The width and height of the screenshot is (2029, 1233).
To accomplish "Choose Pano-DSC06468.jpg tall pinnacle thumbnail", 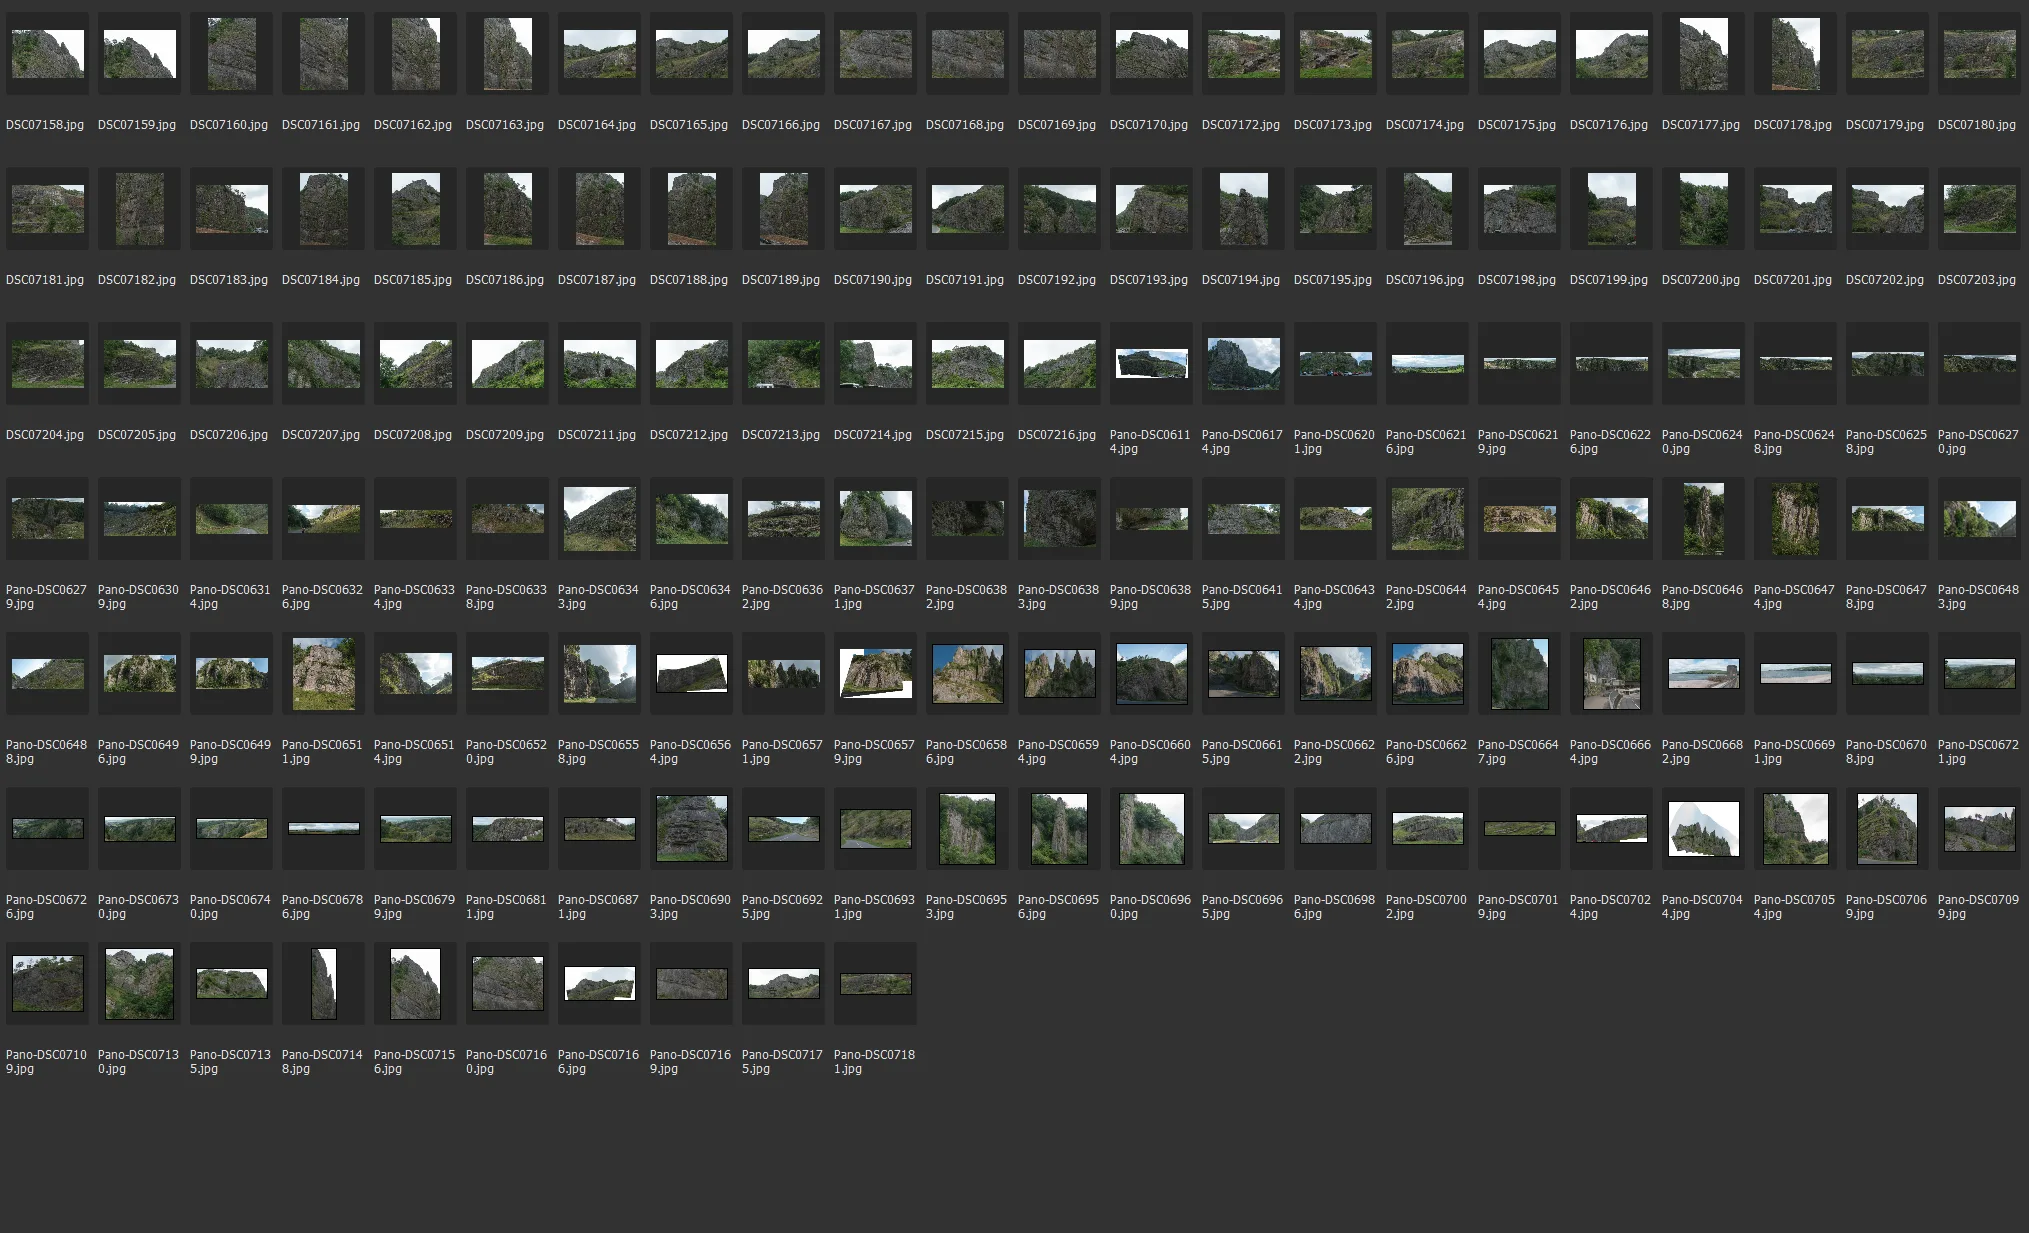I will [1703, 519].
